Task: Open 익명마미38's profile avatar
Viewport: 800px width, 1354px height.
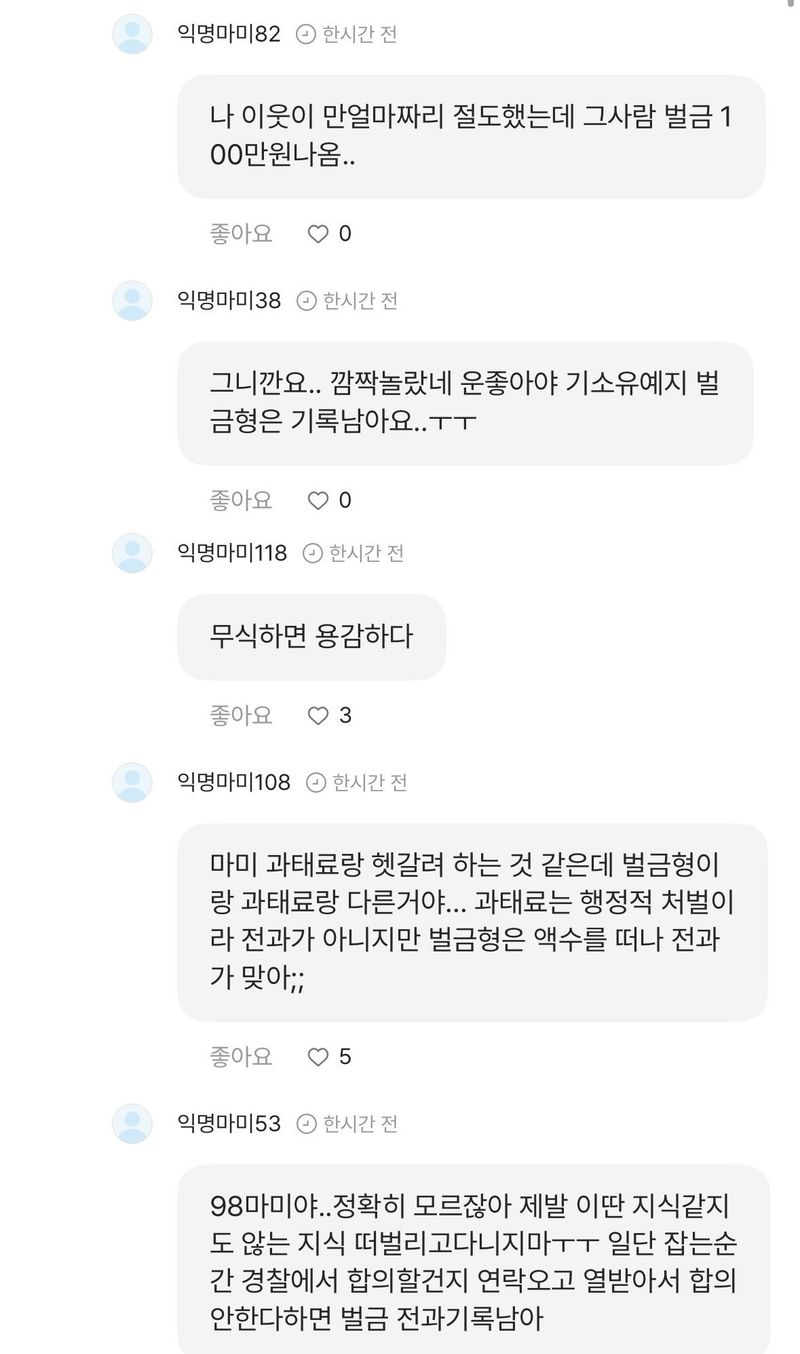Action: coord(132,300)
